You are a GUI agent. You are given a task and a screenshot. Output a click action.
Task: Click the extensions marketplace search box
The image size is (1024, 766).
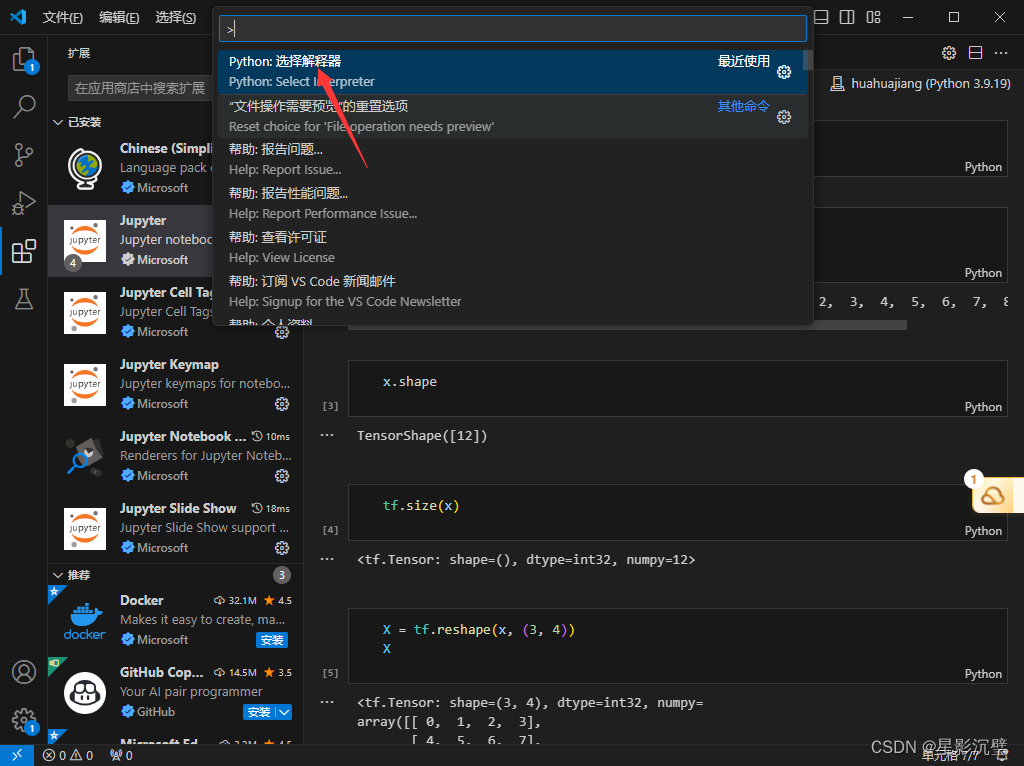140,88
